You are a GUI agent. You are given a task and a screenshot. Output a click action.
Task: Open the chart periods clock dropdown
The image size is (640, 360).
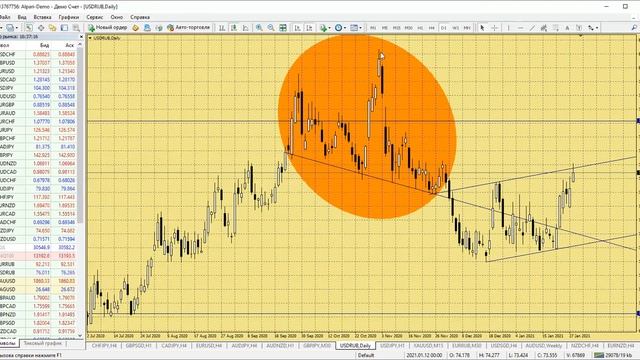click(x=340, y=28)
